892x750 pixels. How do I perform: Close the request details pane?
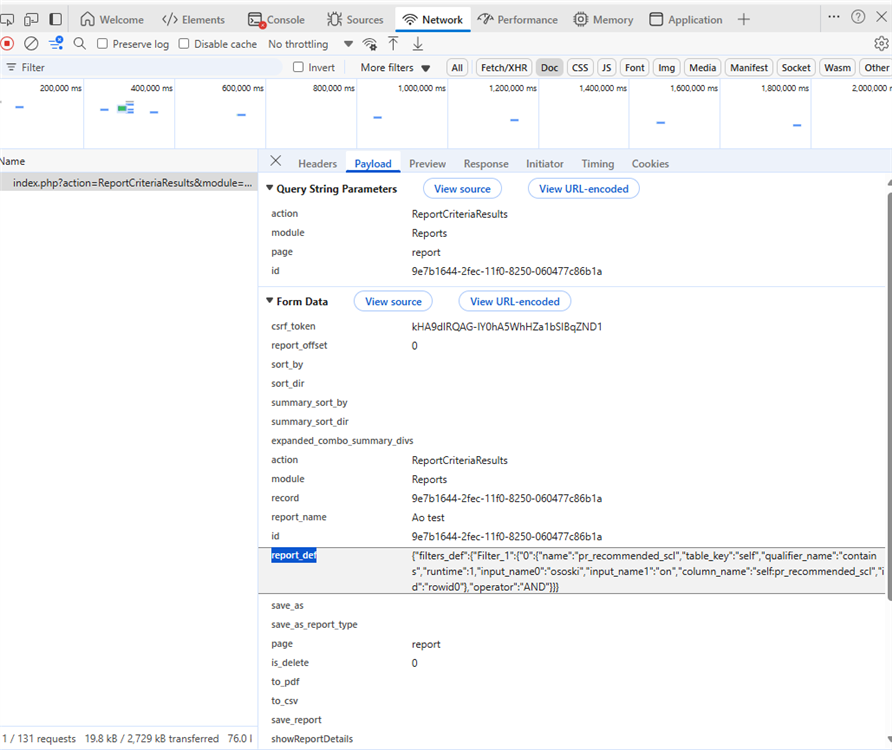coord(276,162)
